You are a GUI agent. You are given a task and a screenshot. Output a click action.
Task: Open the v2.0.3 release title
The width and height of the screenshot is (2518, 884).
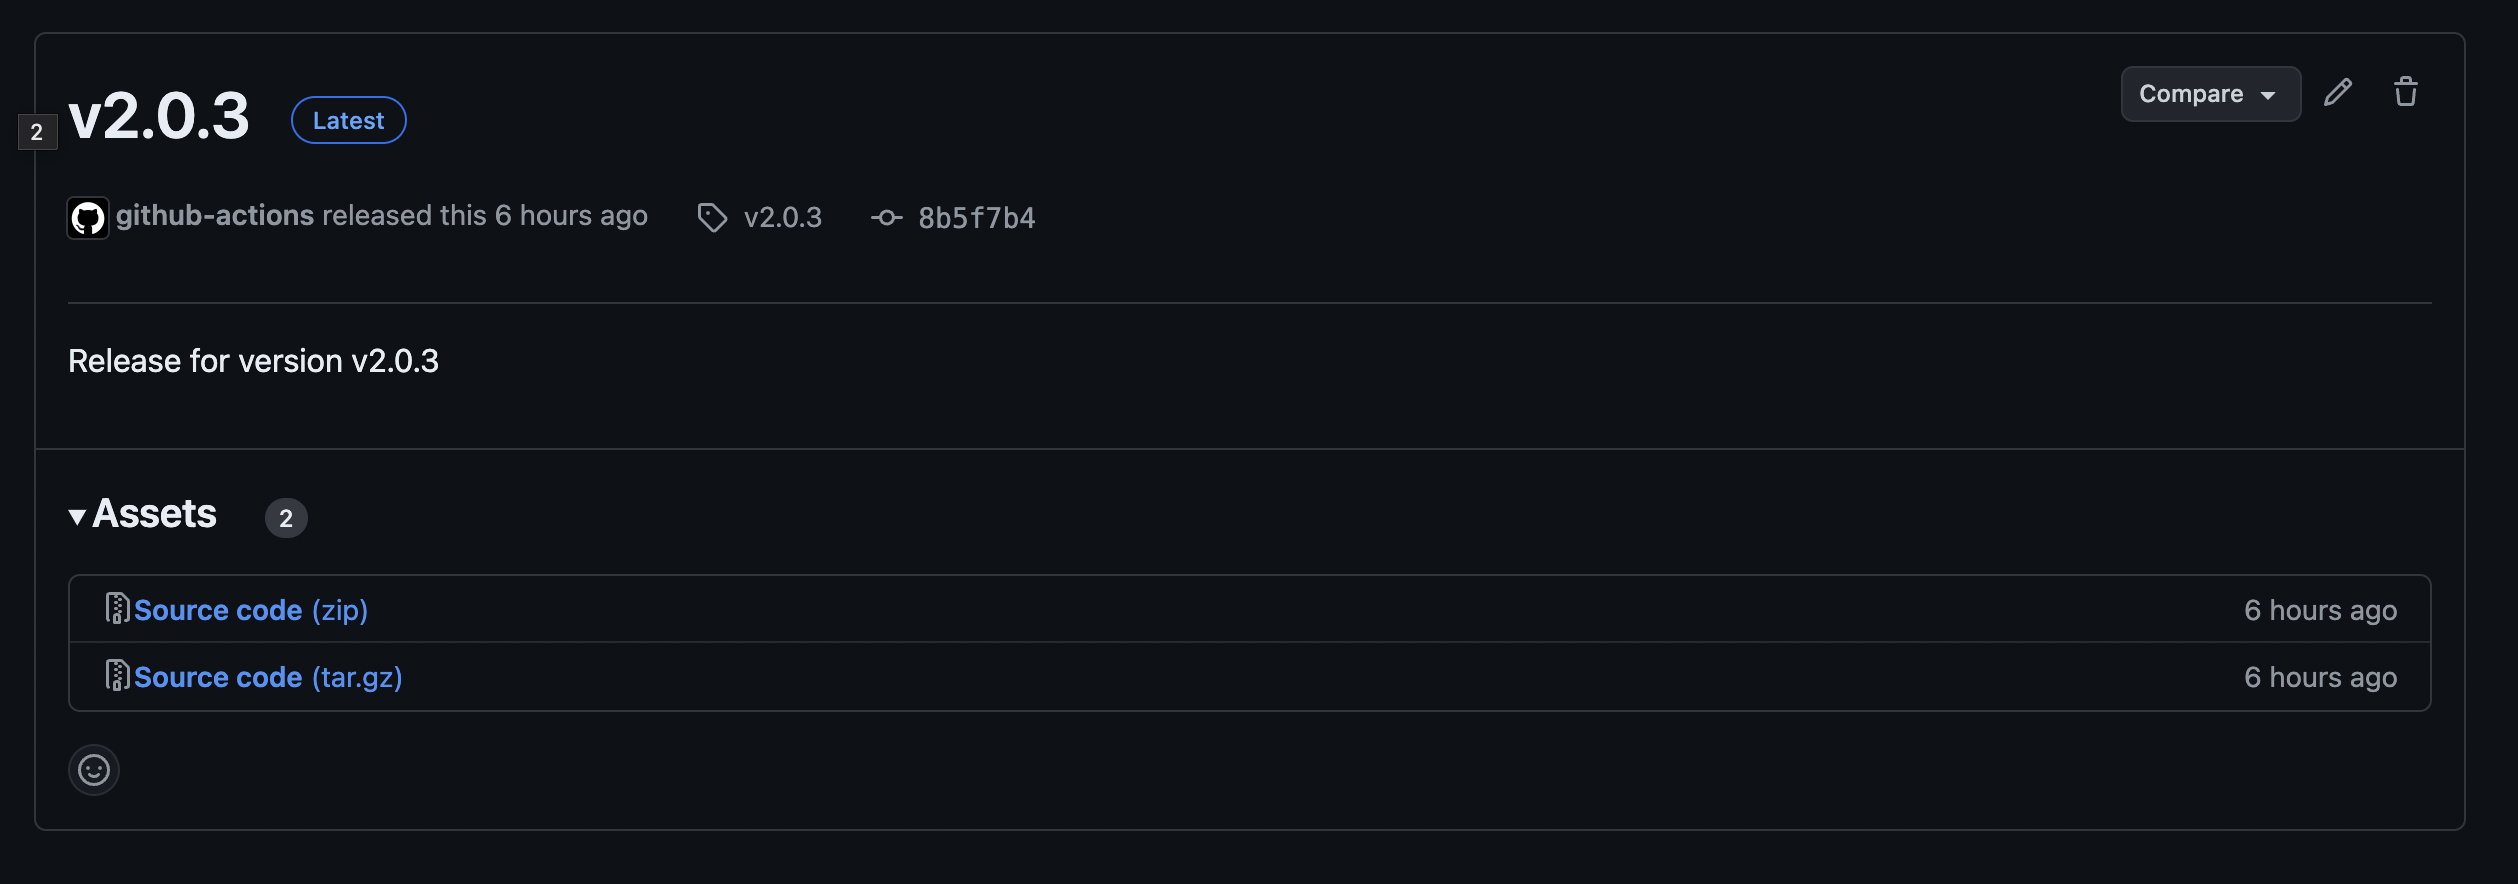pos(159,116)
